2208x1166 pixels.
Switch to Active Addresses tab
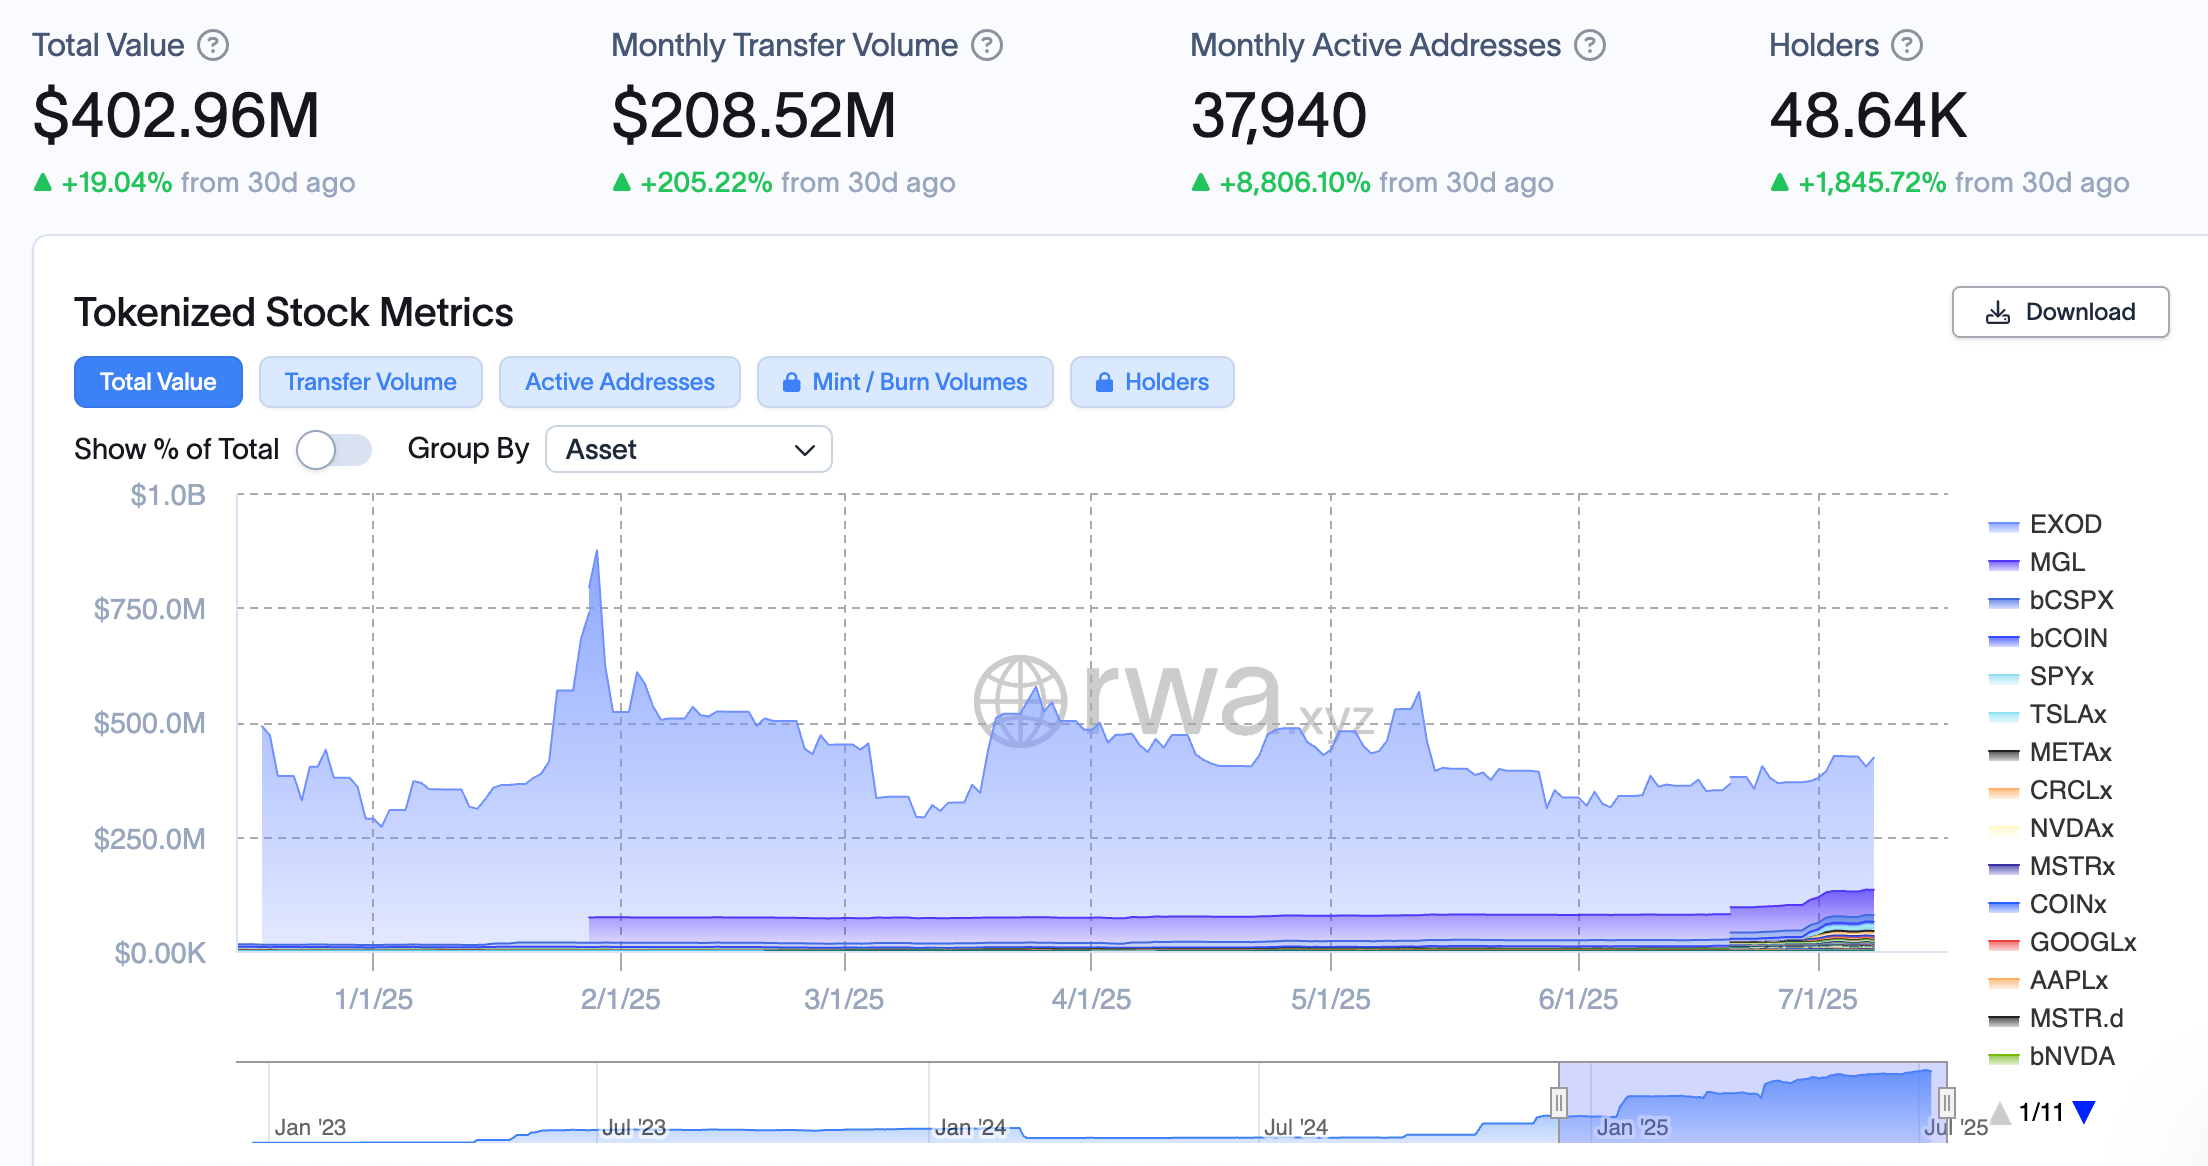(x=619, y=382)
